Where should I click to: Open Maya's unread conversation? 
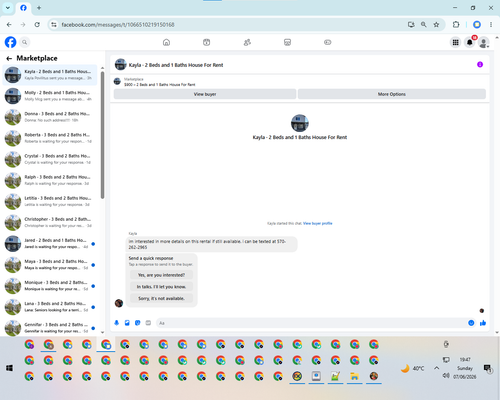point(50,265)
